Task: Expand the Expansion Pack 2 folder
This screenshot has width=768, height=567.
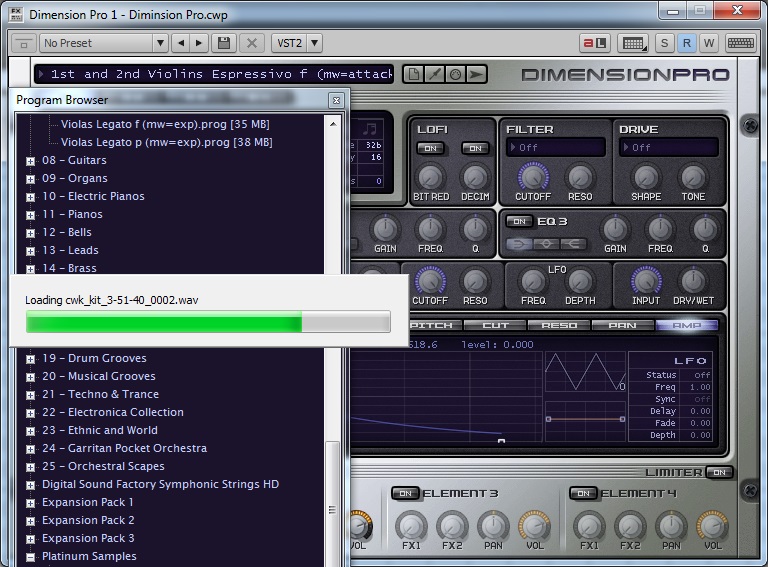Action: tap(30, 521)
